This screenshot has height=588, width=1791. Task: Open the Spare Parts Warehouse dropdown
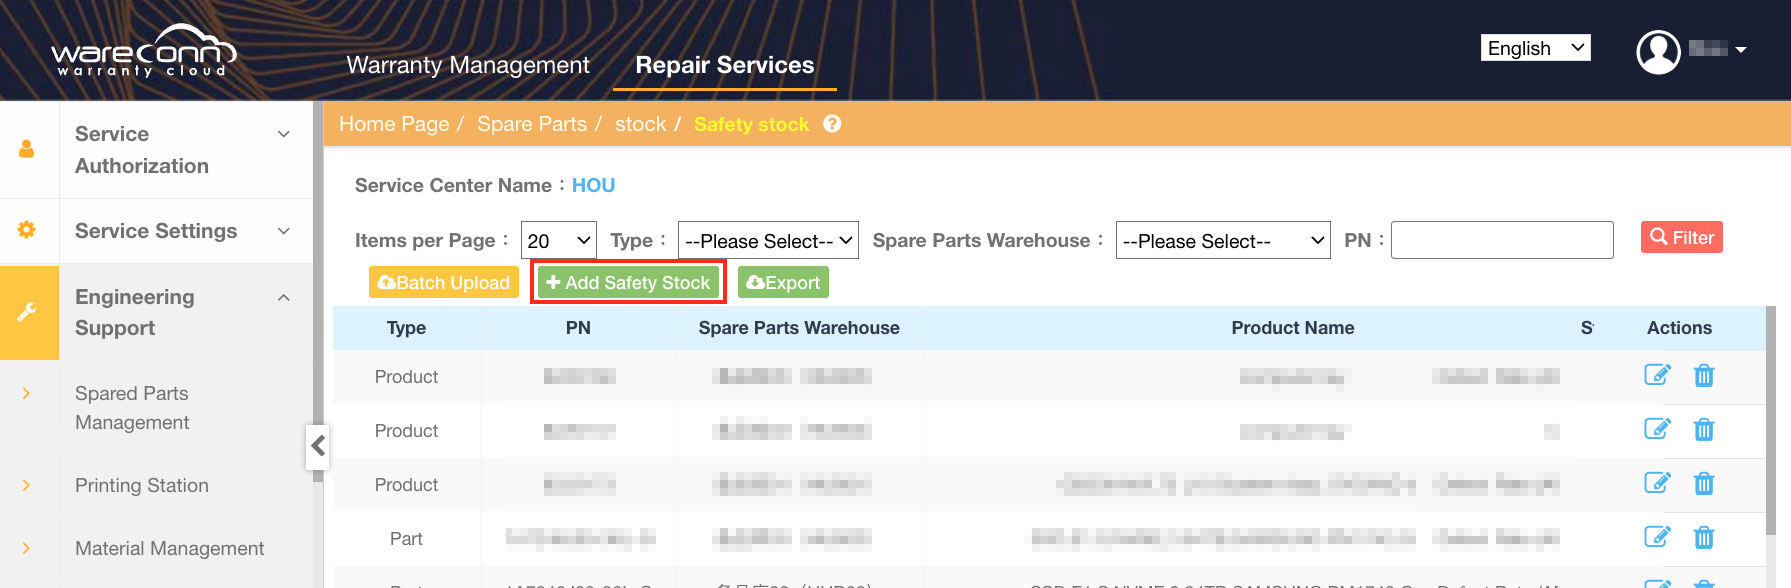click(x=1222, y=241)
